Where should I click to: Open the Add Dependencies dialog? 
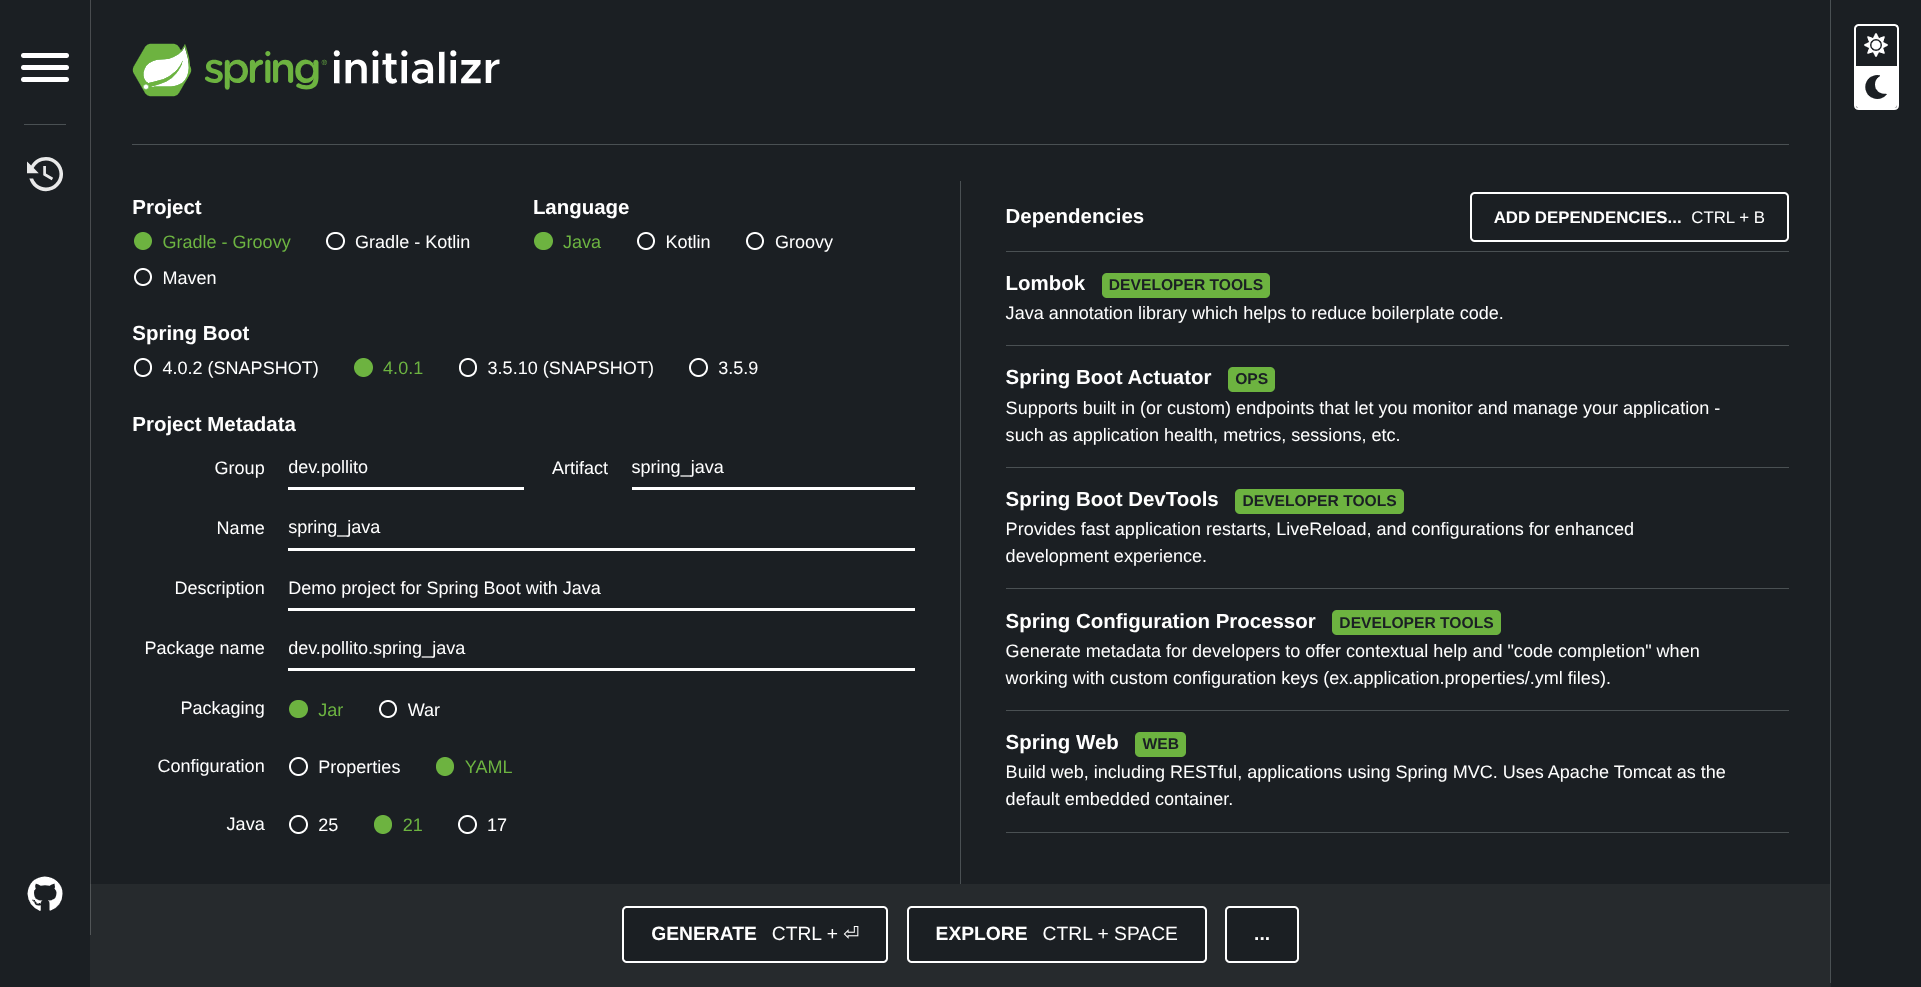click(x=1628, y=217)
